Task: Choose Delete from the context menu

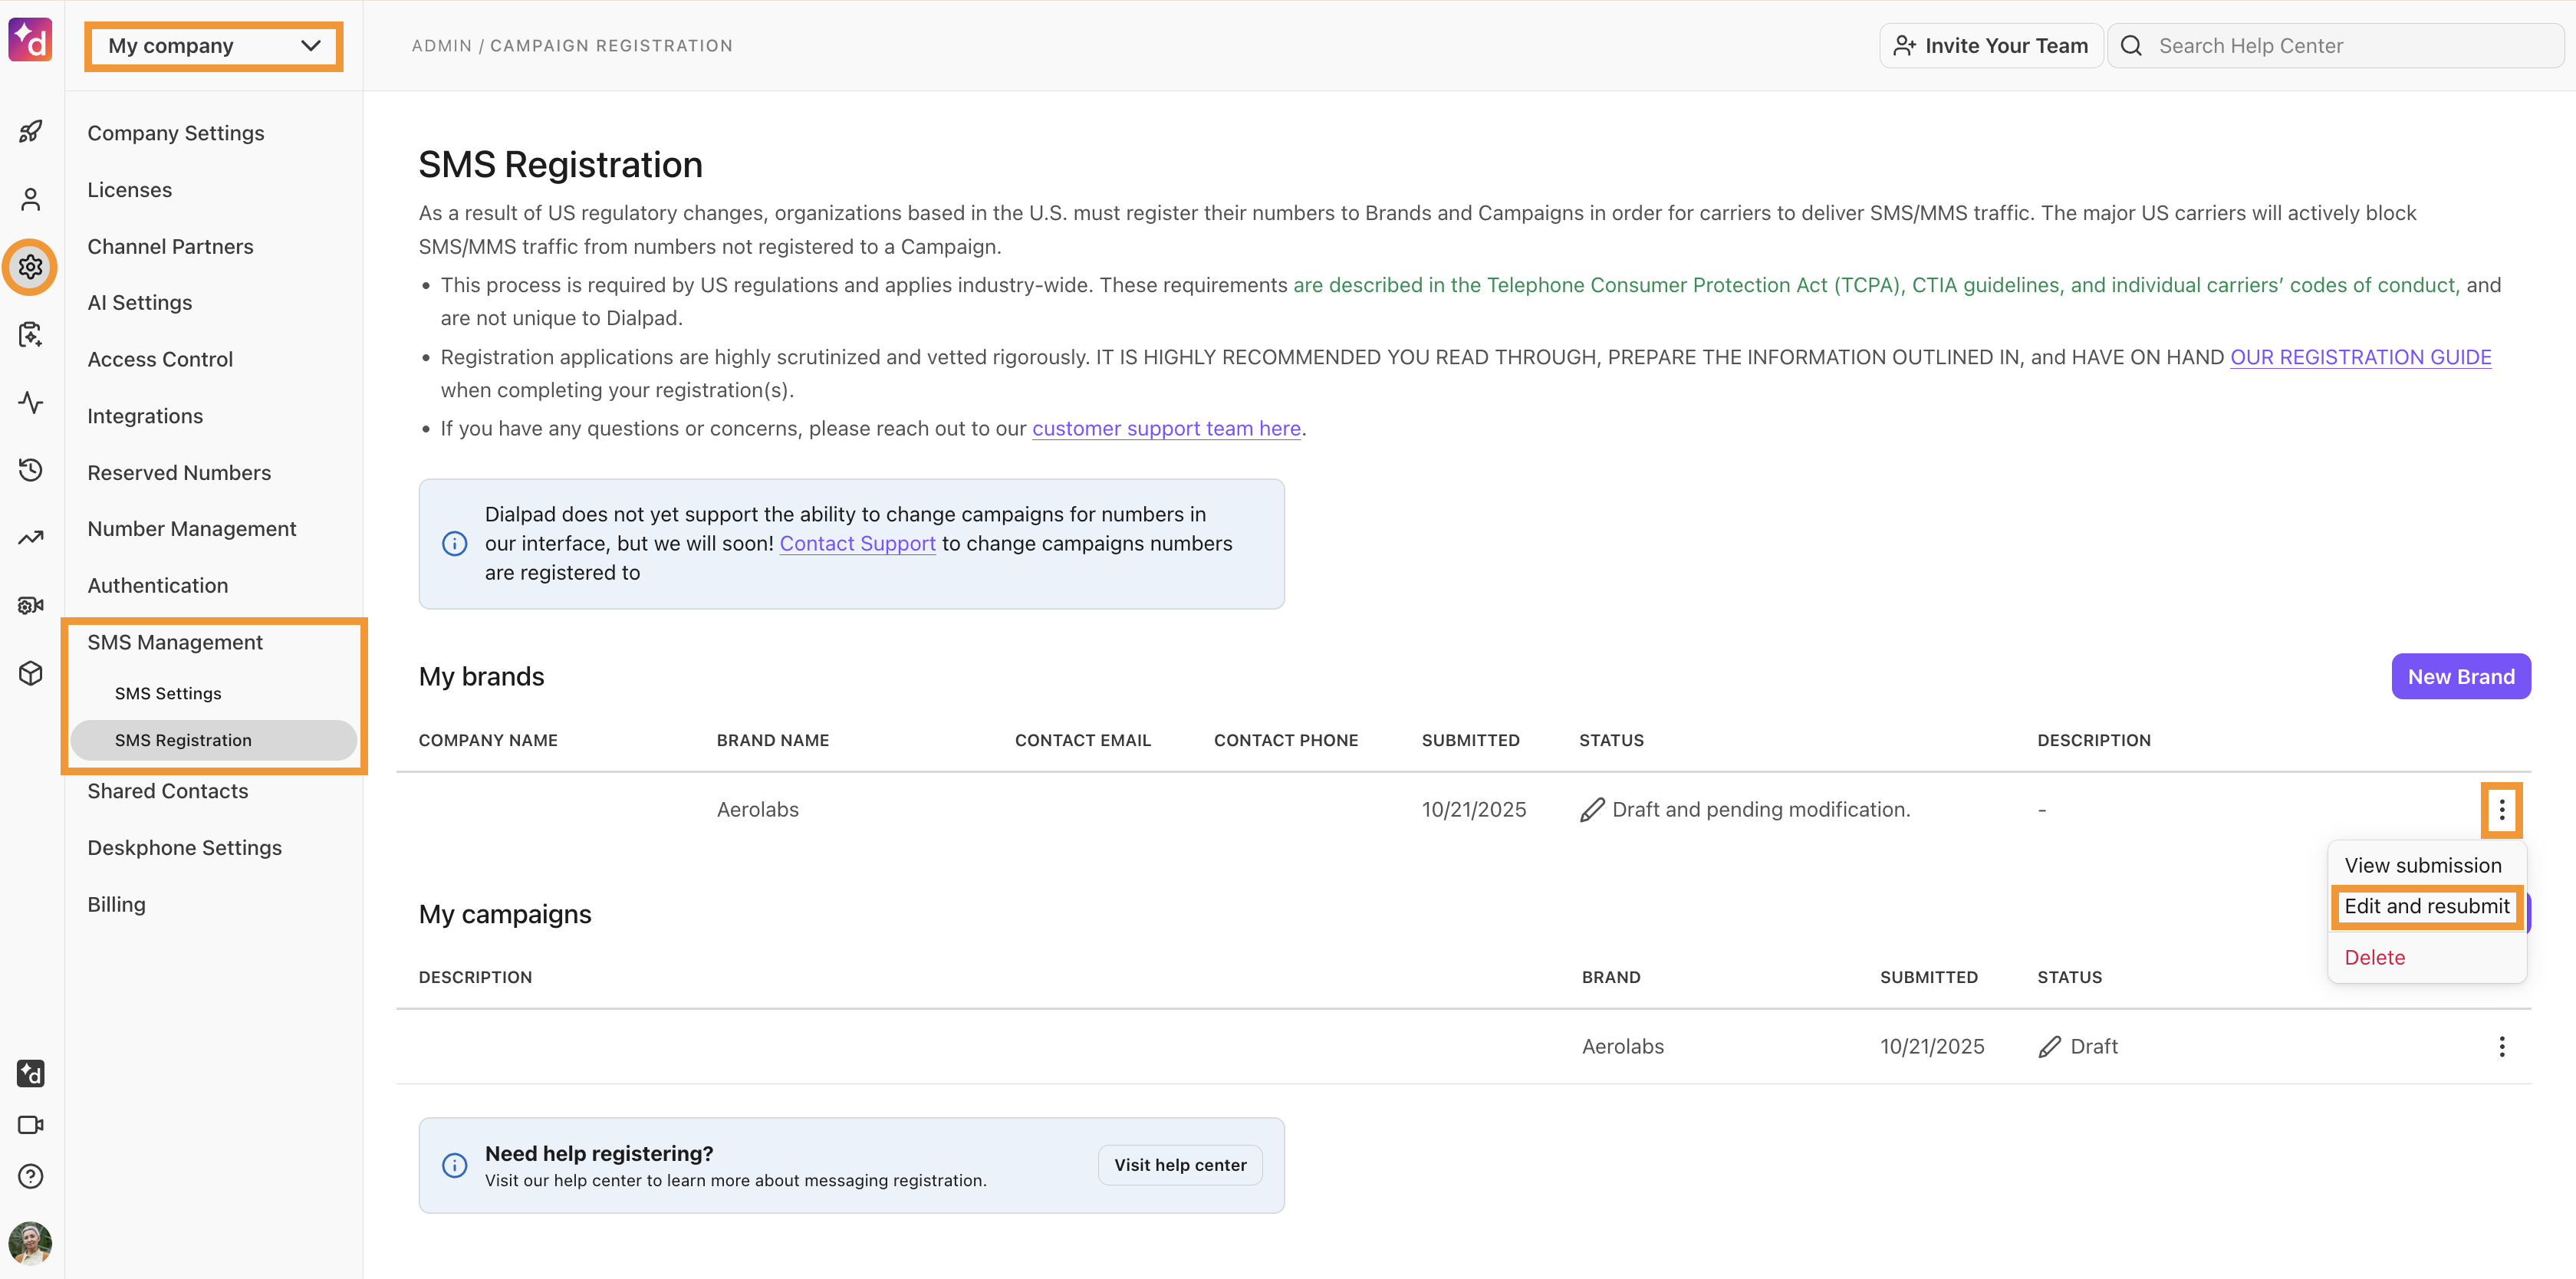Action: click(x=2374, y=957)
